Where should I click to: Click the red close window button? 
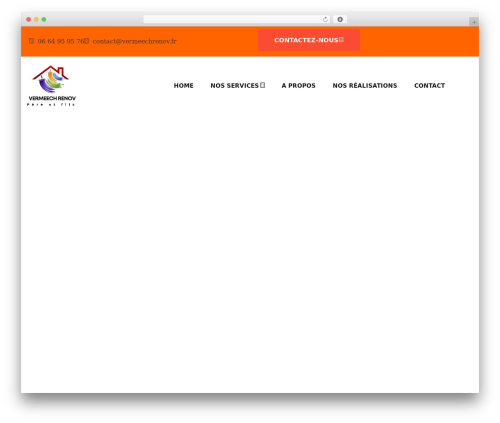[x=29, y=20]
